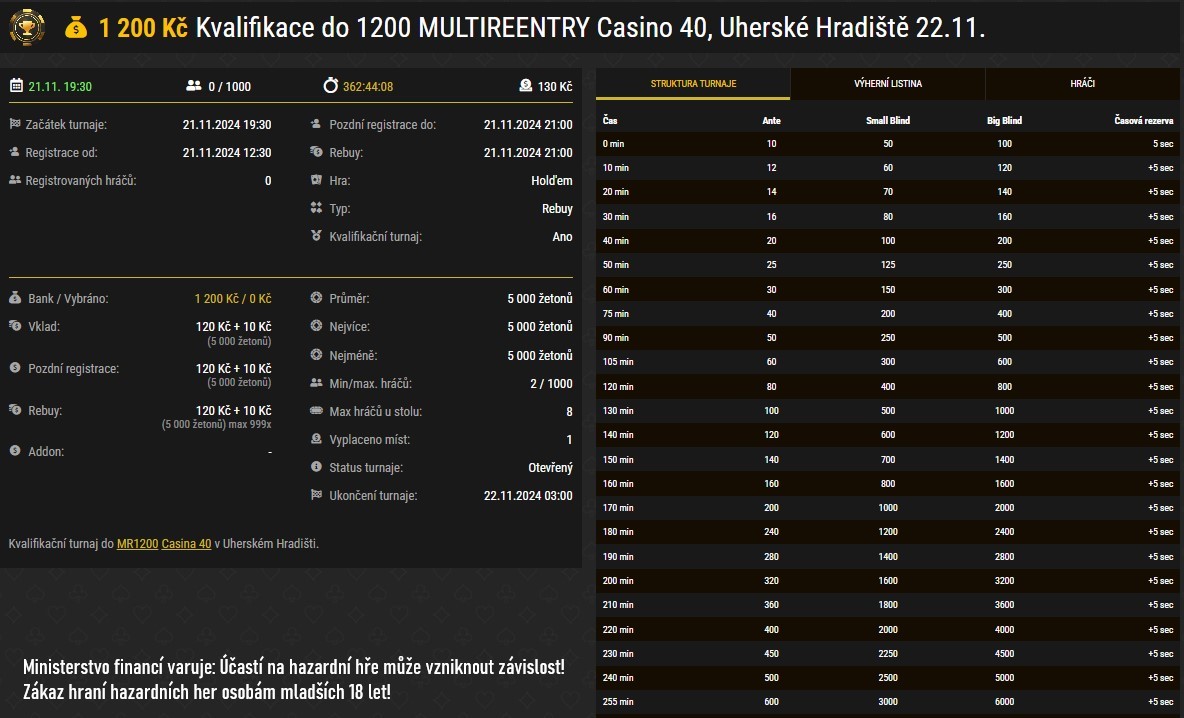The width and height of the screenshot is (1184, 718).
Task: Click the buy-in icon beside 130 Kč
Action: tap(526, 85)
